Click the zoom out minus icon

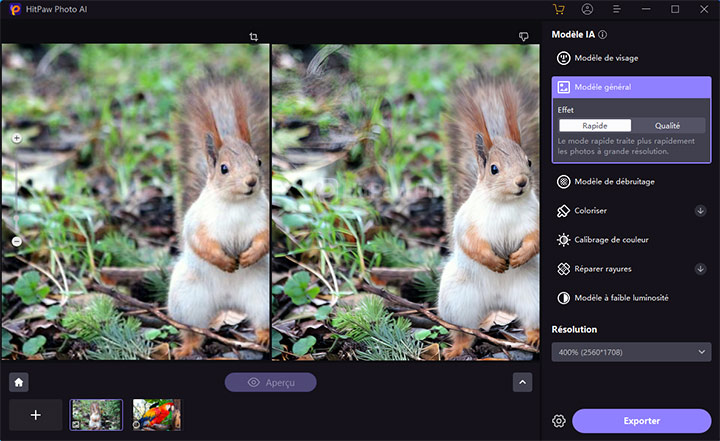[17, 241]
